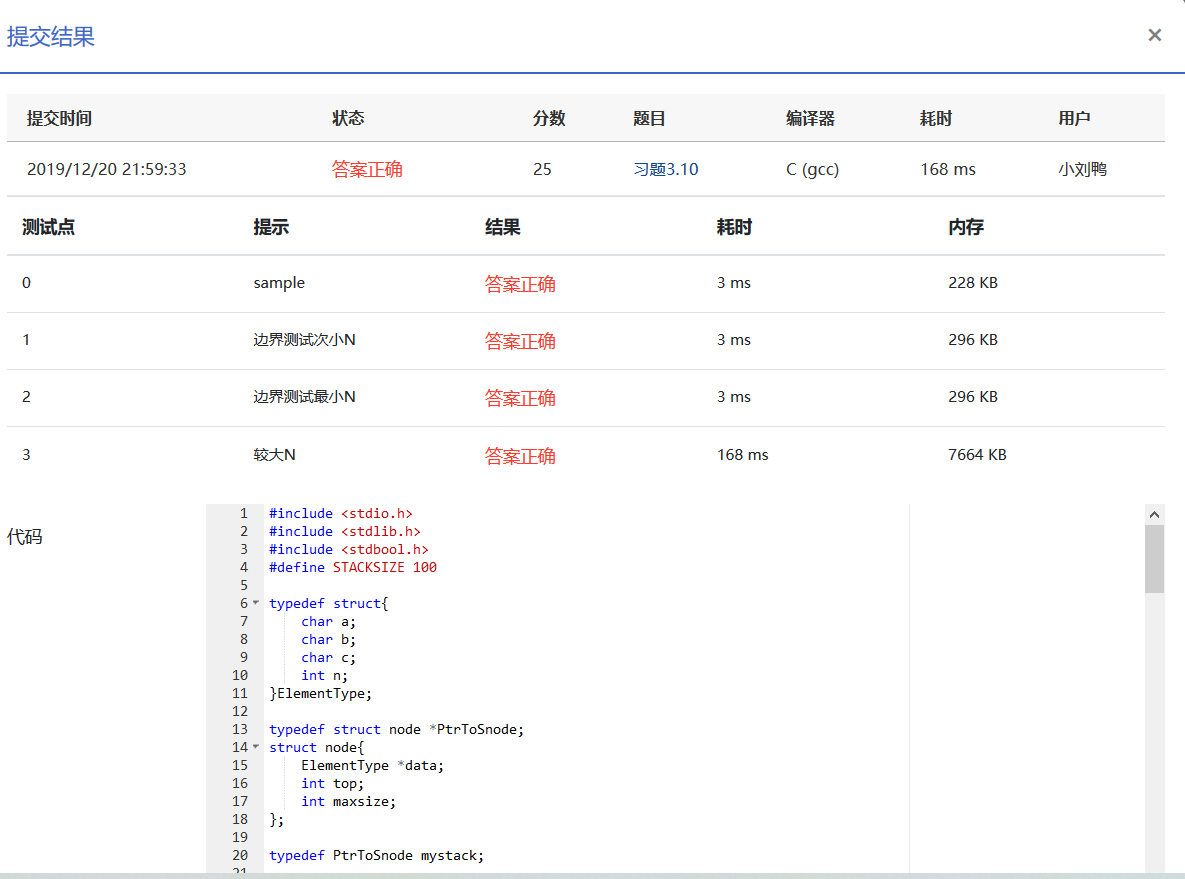1185x879 pixels.
Task: Close the 提交结果 dialog with the X
Action: (1154, 35)
